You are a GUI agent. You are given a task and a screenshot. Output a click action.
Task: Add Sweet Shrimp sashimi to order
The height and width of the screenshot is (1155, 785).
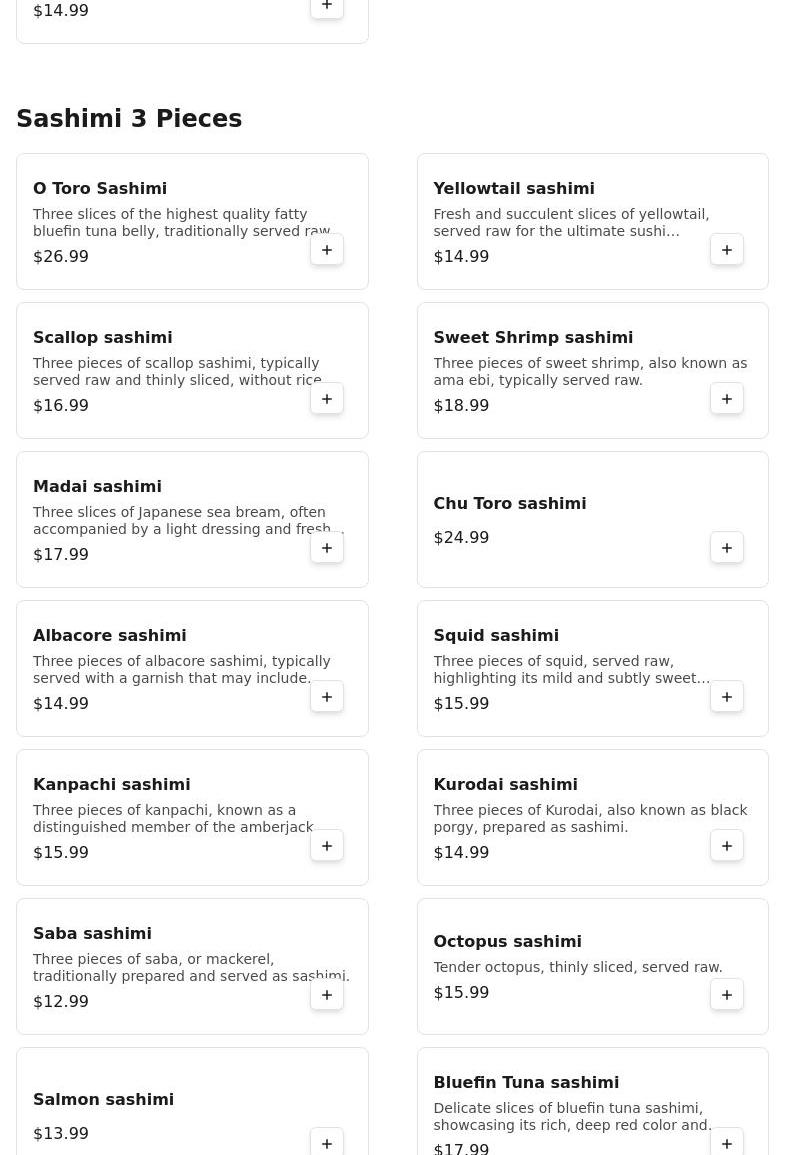[727, 399]
